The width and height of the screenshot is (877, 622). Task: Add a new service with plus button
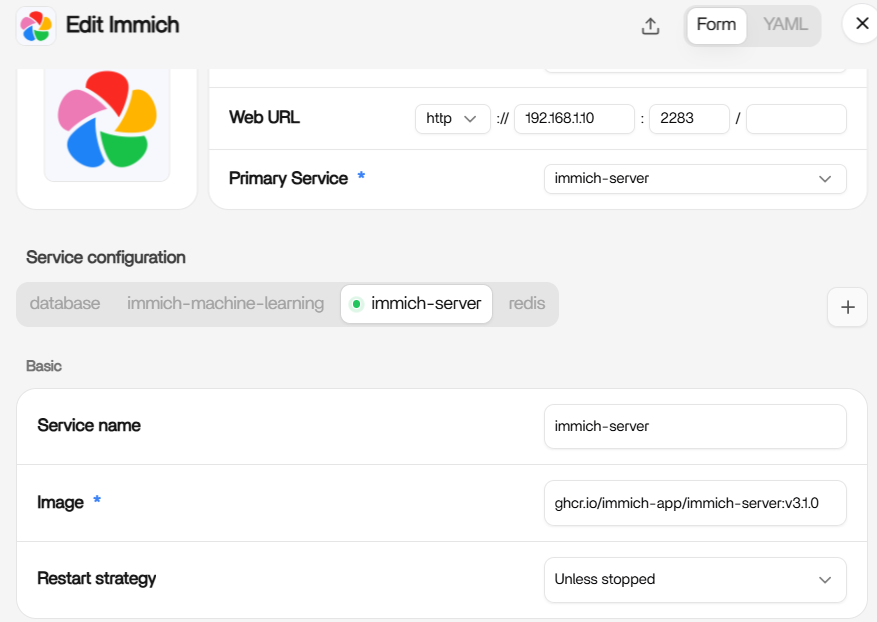coord(847,307)
